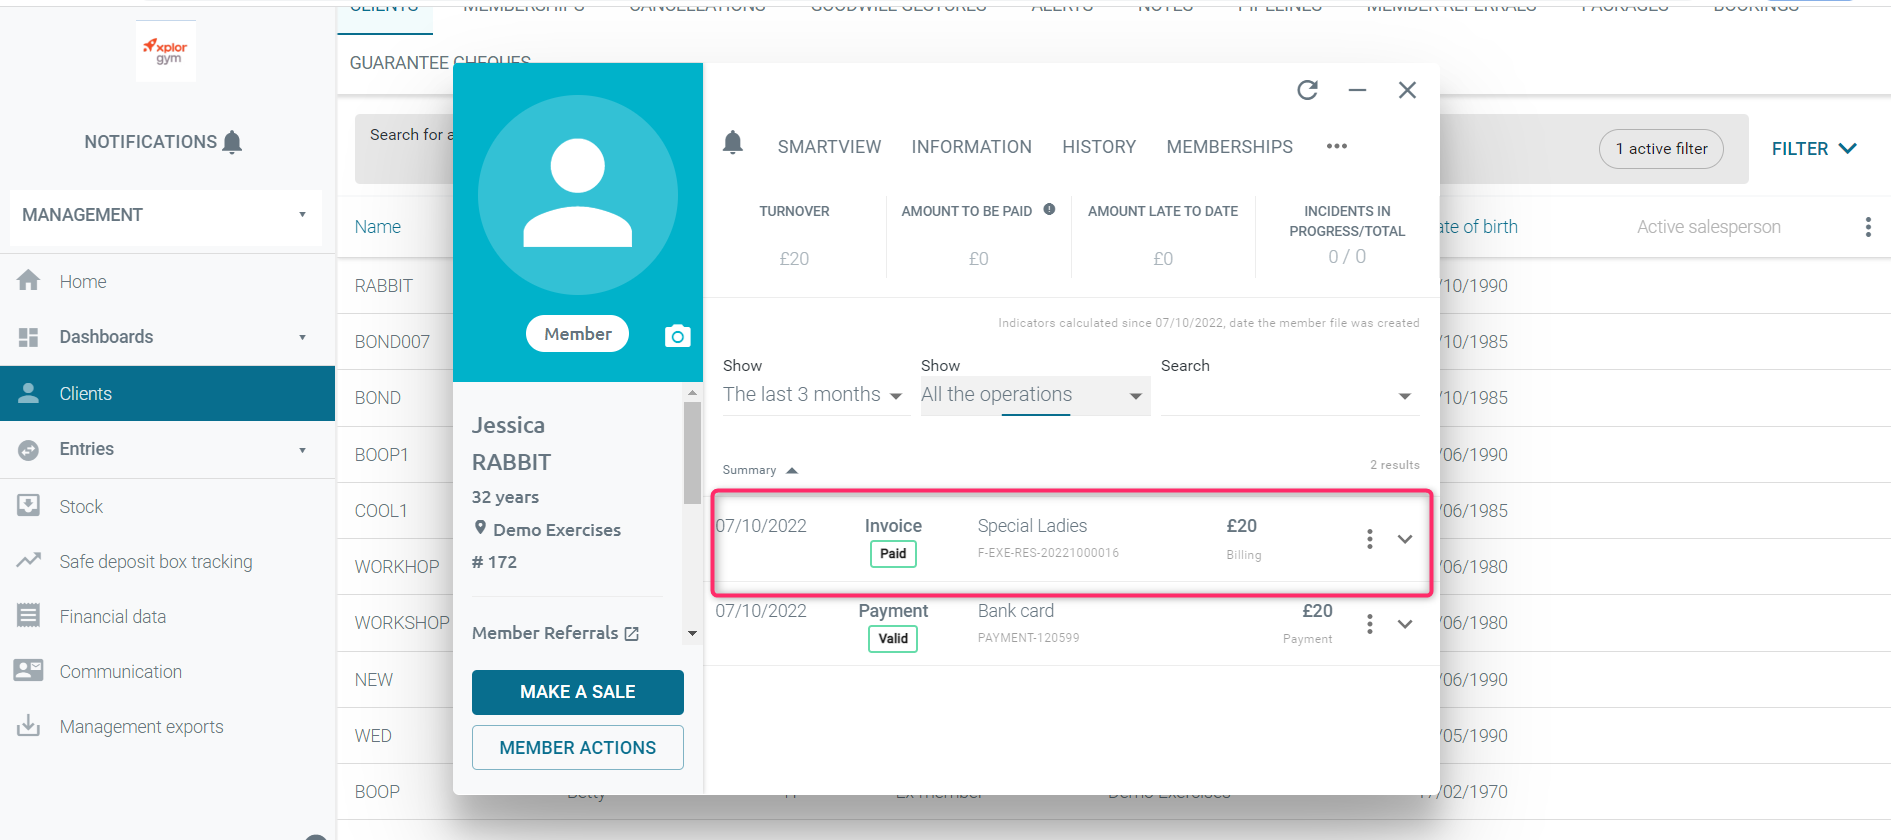Open the 'The last 3 months' dropdown
Image resolution: width=1891 pixels, height=840 pixels.
click(812, 395)
